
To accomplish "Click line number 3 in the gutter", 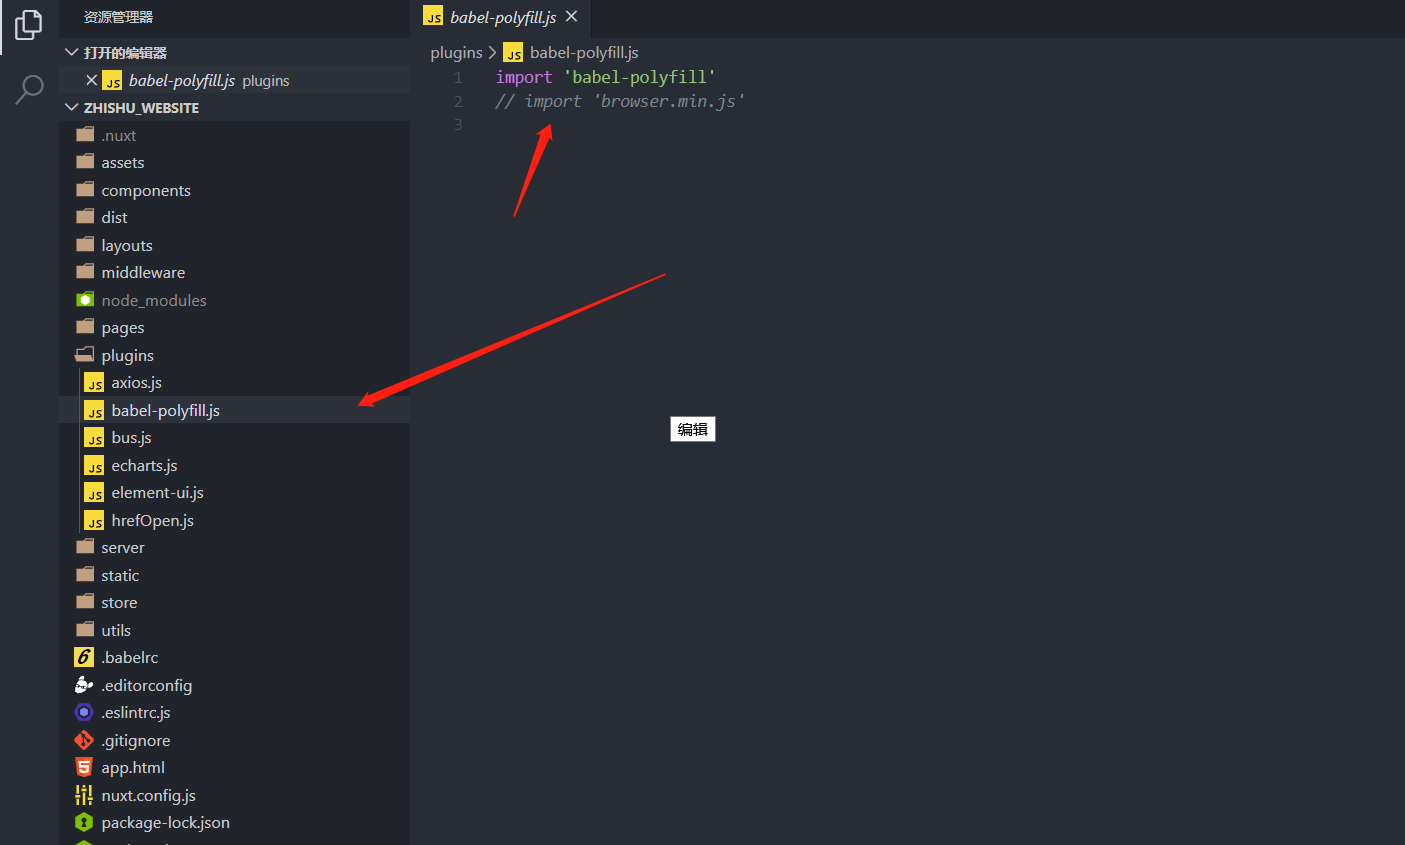I will tap(458, 124).
